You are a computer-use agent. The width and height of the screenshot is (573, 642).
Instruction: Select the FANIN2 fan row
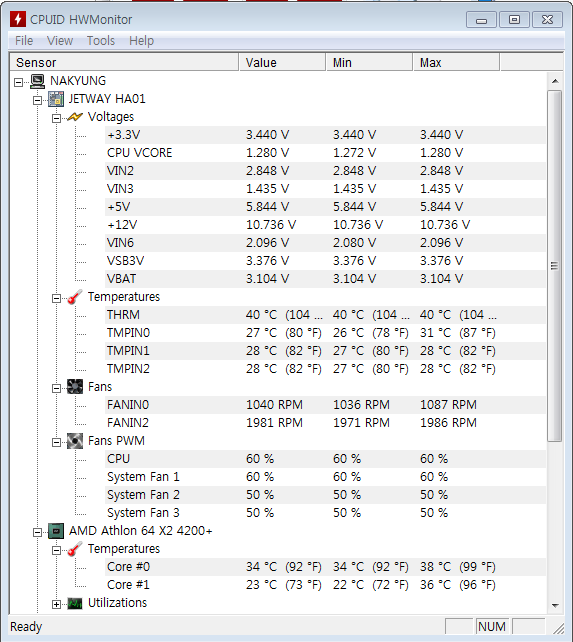[326, 423]
